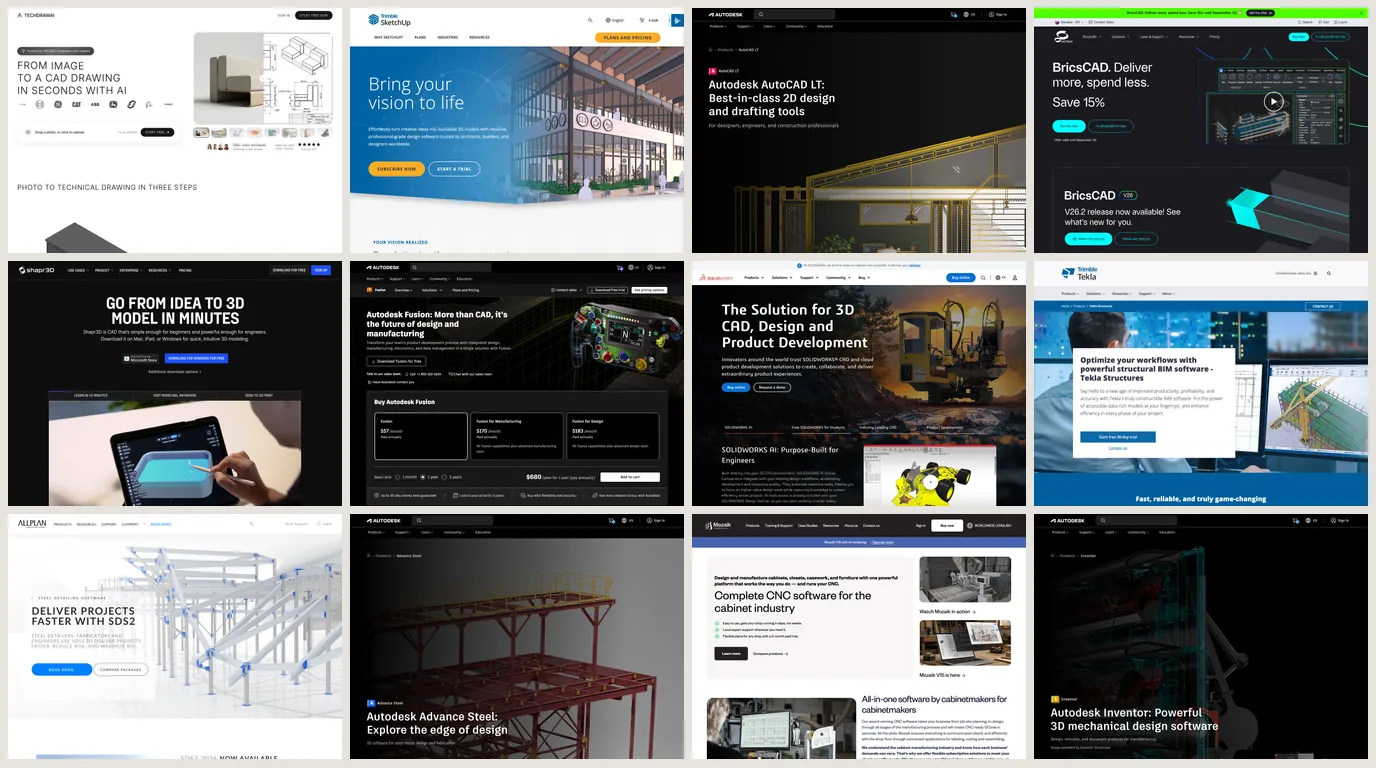This screenshot has width=1376, height=768.
Task: Select the Fusion for Design pricing card
Action: 612,436
